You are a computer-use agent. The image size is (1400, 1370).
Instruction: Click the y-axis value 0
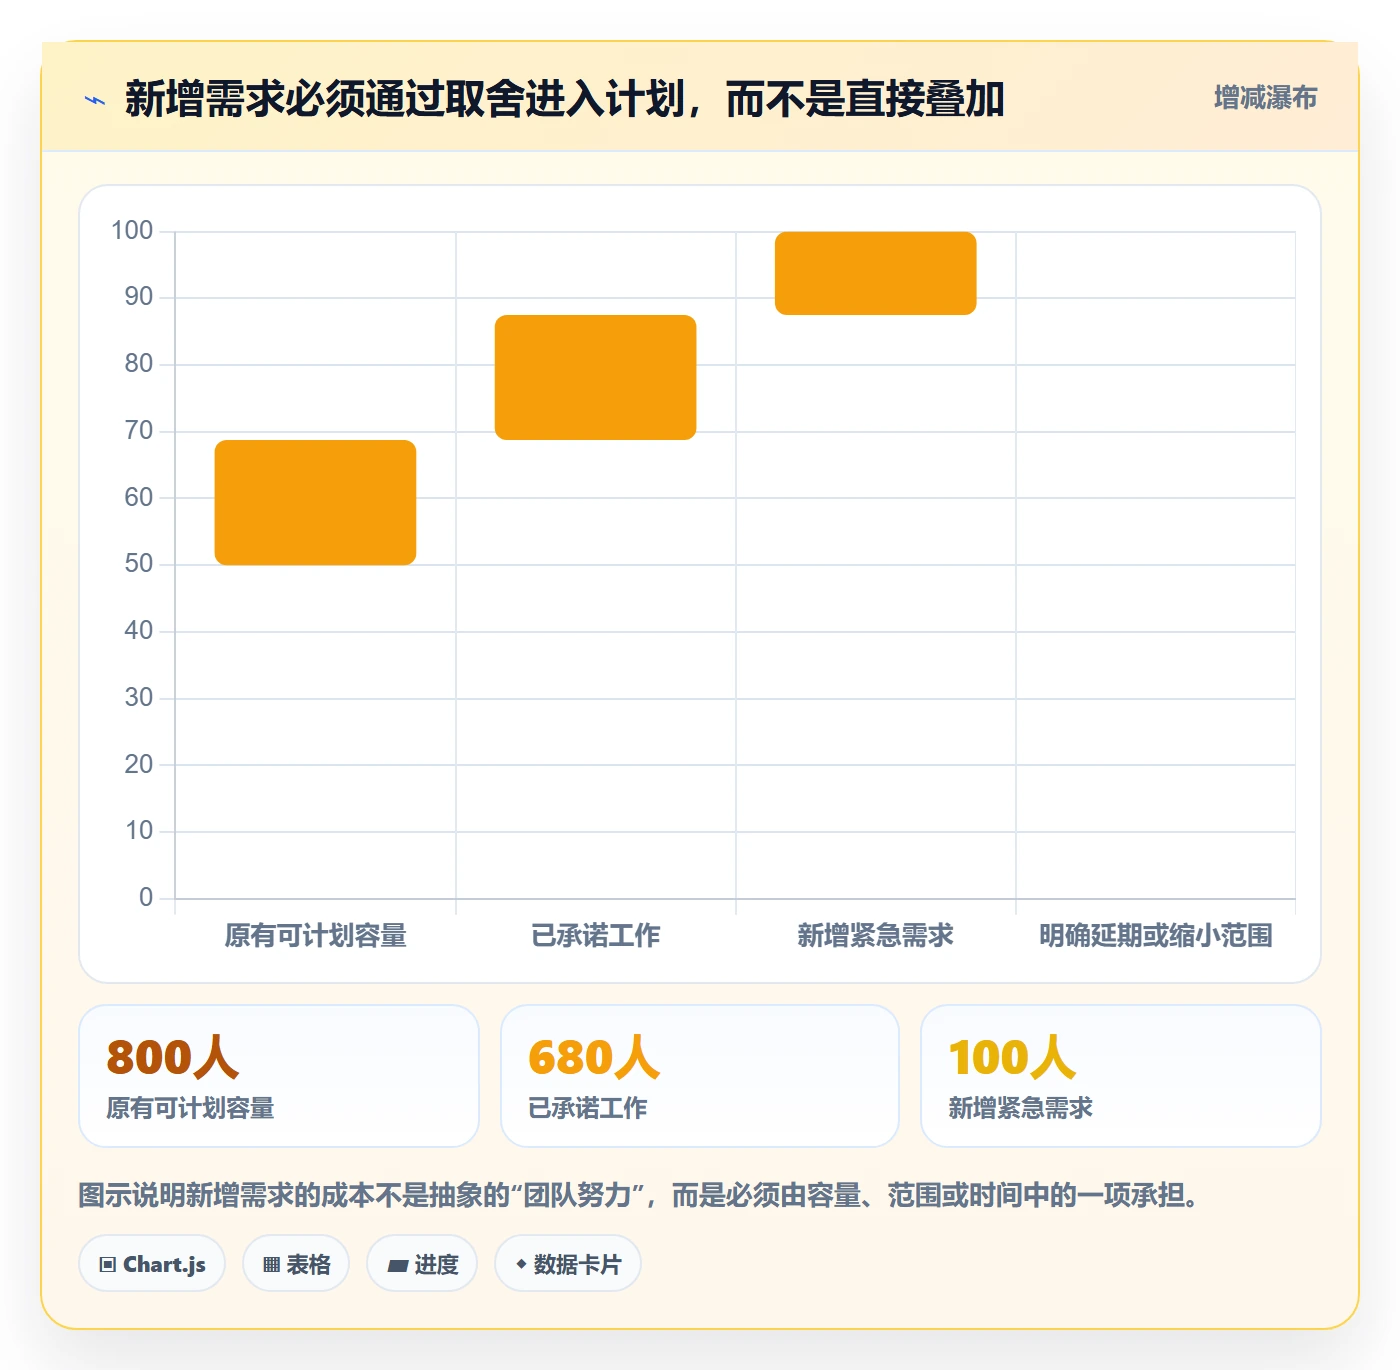[146, 897]
